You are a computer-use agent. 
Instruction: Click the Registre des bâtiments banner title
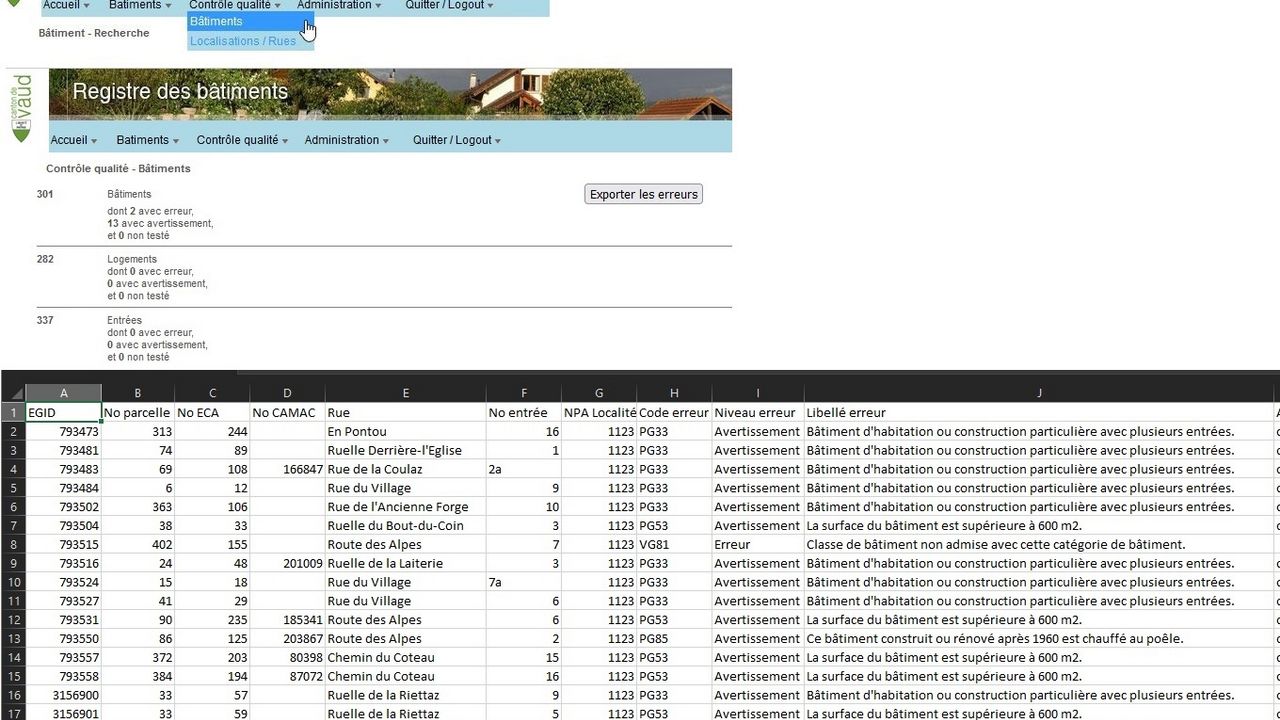click(180, 92)
